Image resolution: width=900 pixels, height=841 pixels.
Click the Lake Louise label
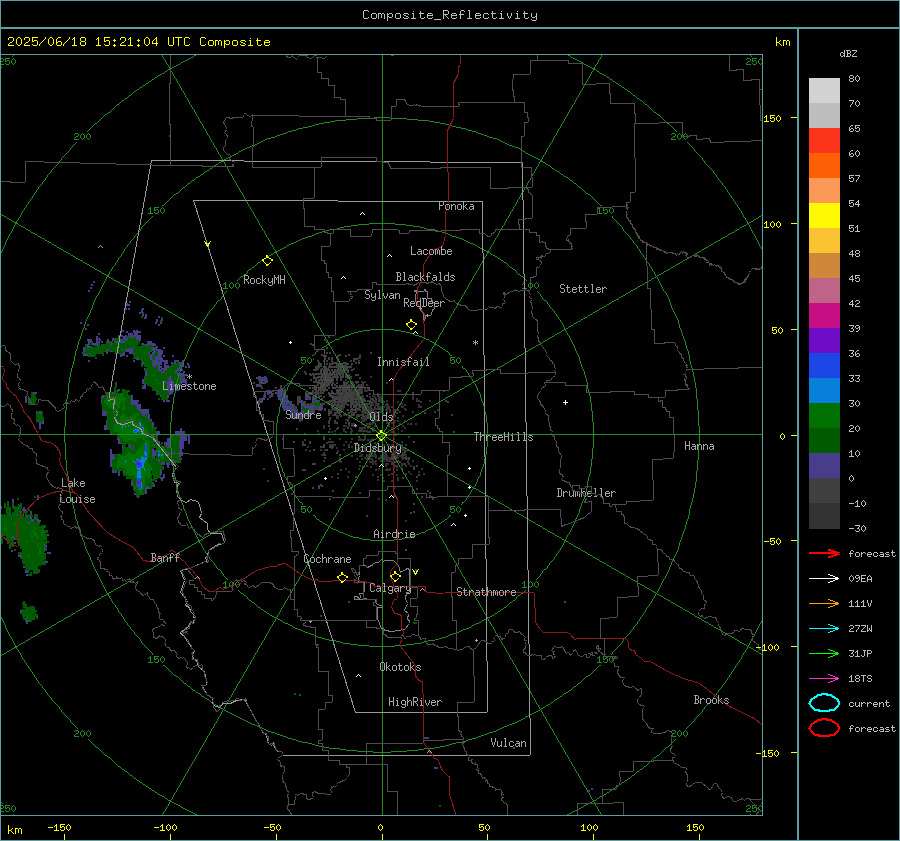tap(78, 491)
